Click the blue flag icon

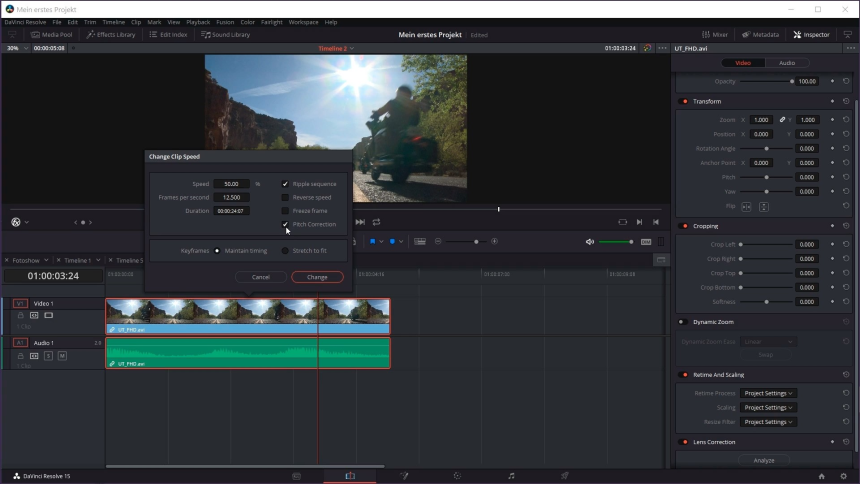pyautogui.click(x=372, y=241)
